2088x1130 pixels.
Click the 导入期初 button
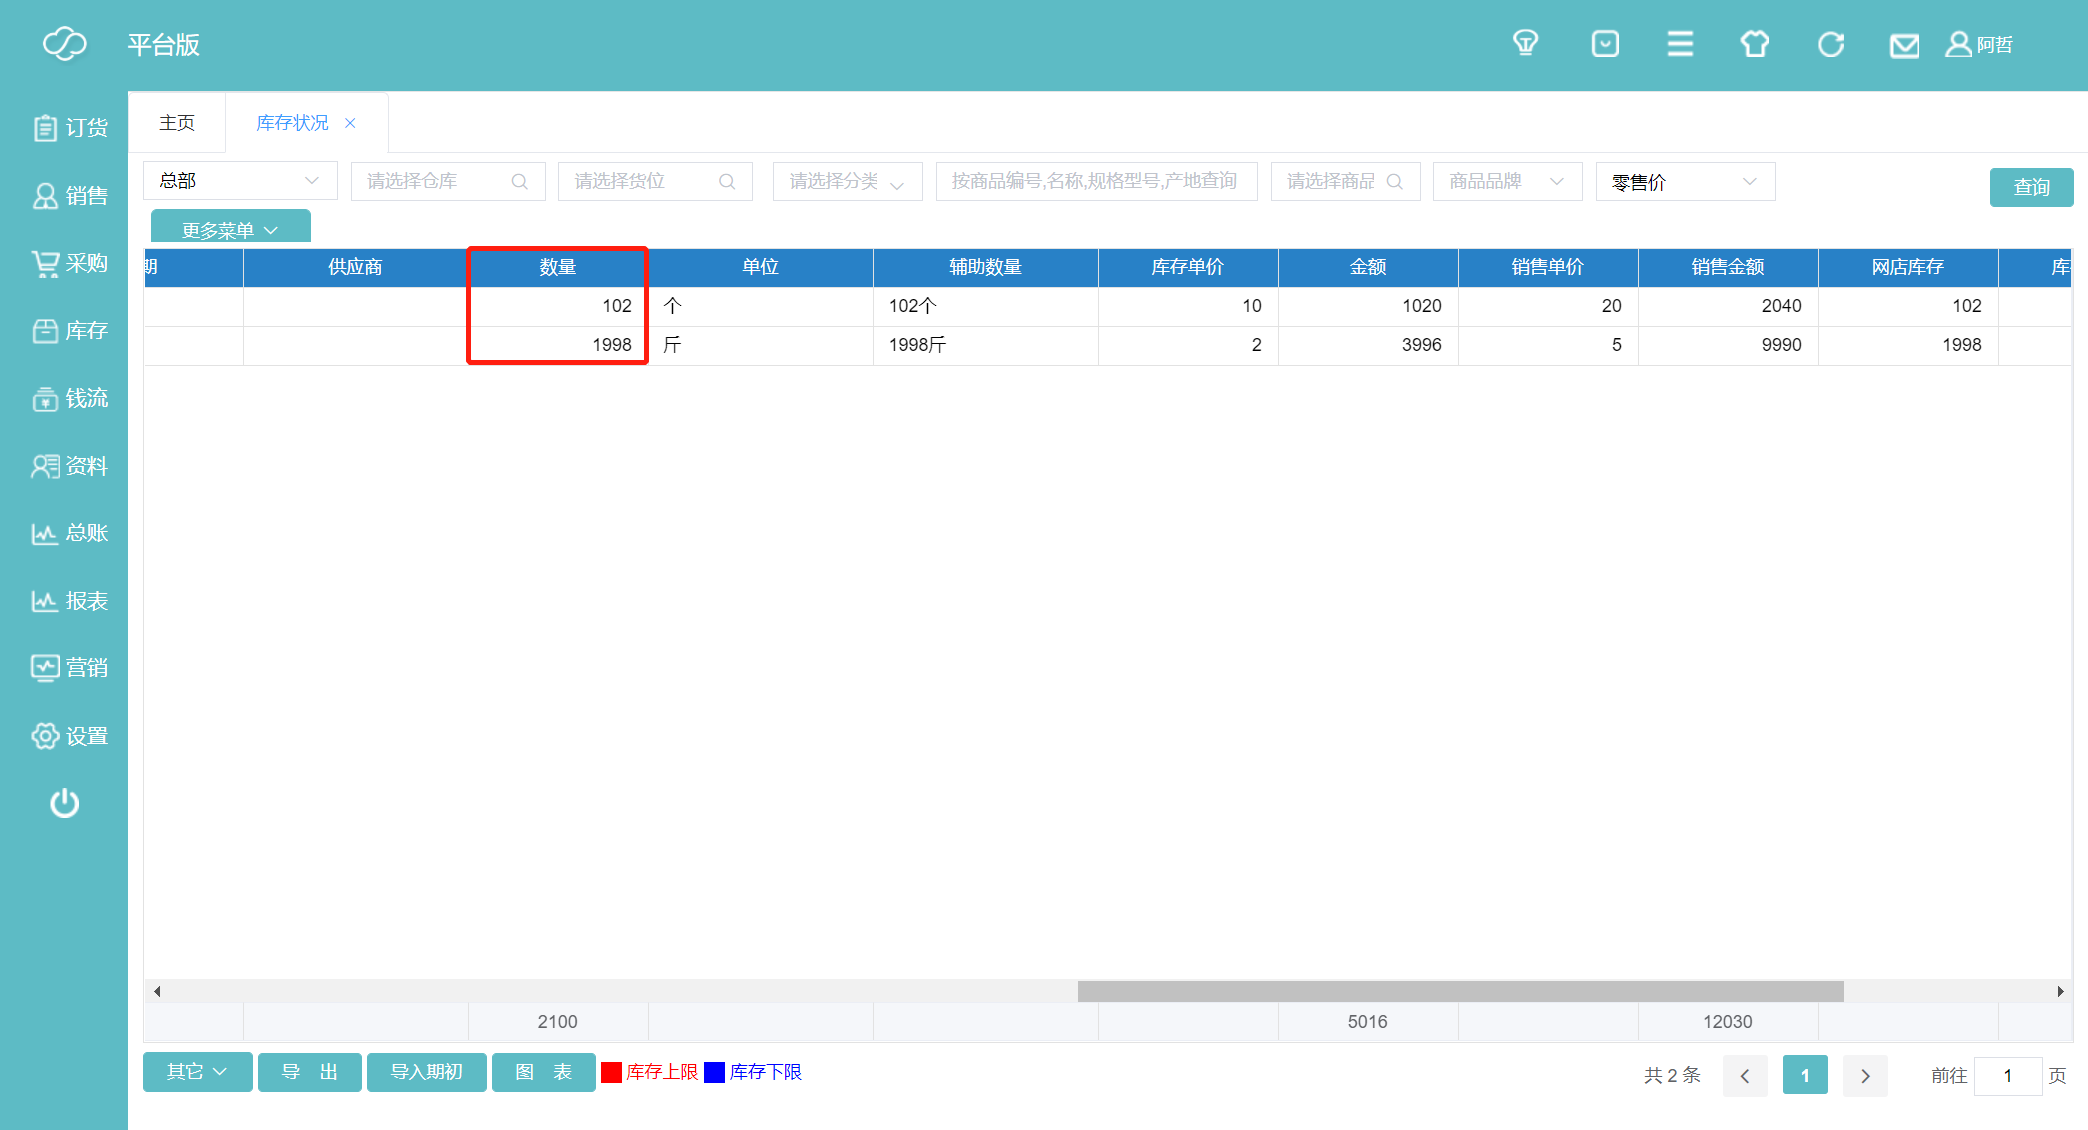[426, 1072]
